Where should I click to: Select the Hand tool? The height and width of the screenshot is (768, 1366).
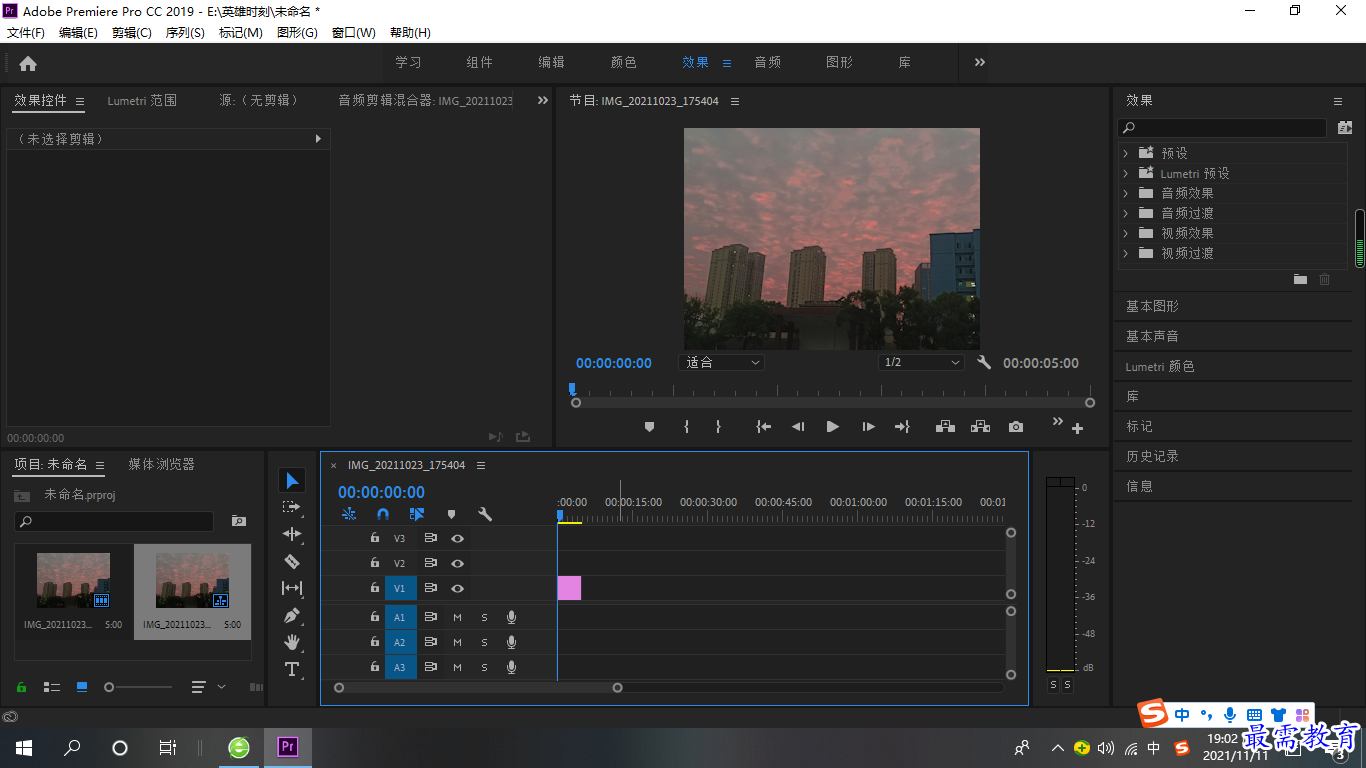pos(292,642)
